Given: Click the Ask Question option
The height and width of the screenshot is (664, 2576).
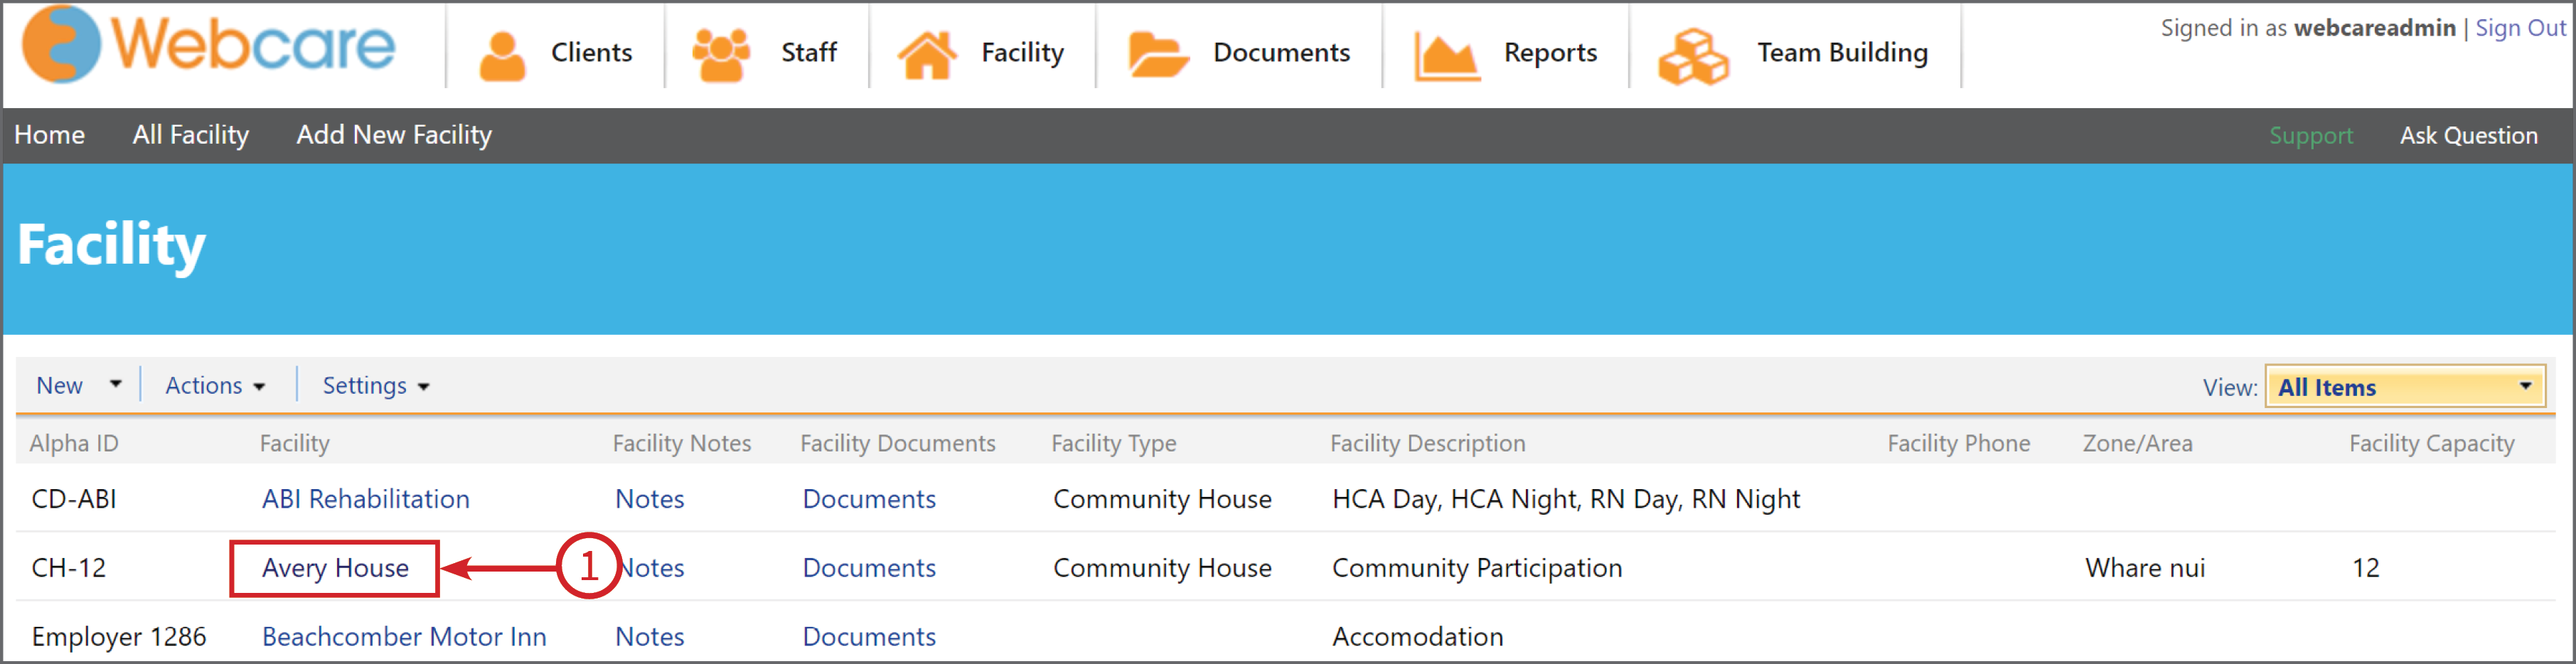Looking at the screenshot, I should tap(2469, 135).
